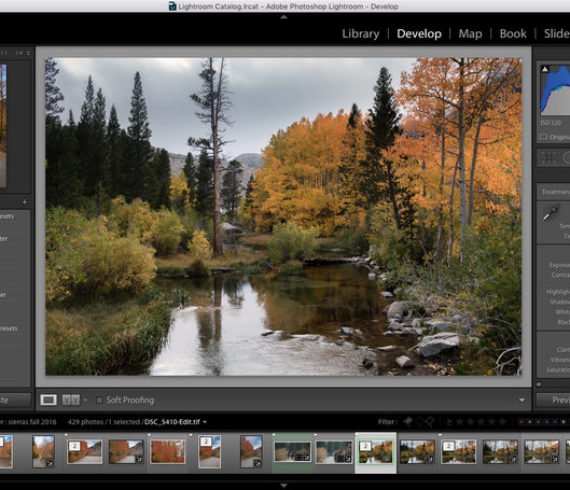Viewport: 570px width, 490px height.
Task: Switch to Loupe view in toolbar
Action: coord(48,400)
